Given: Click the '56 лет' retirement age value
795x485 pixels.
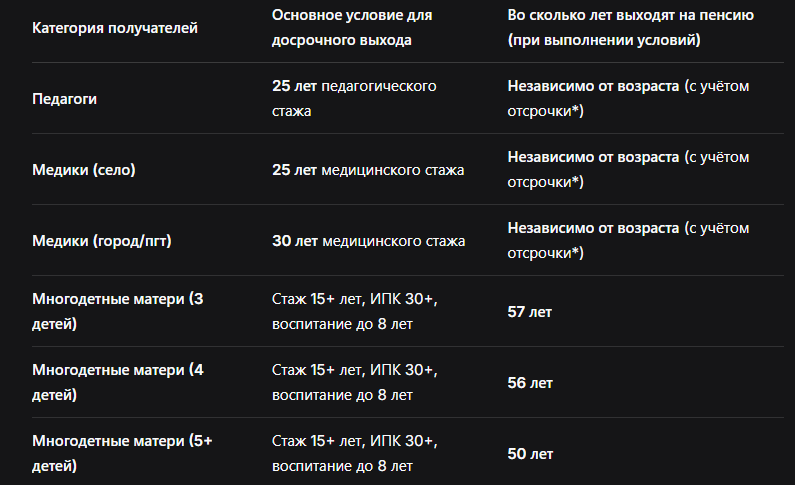Looking at the screenshot, I should [x=530, y=383].
